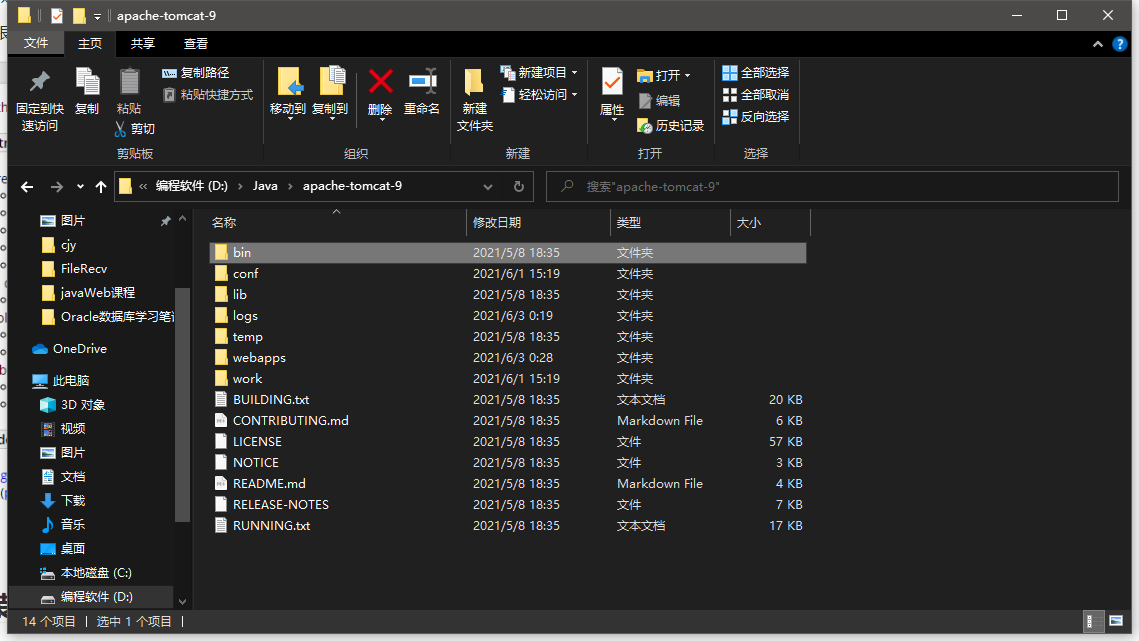Click the Up one level arrow

click(101, 187)
